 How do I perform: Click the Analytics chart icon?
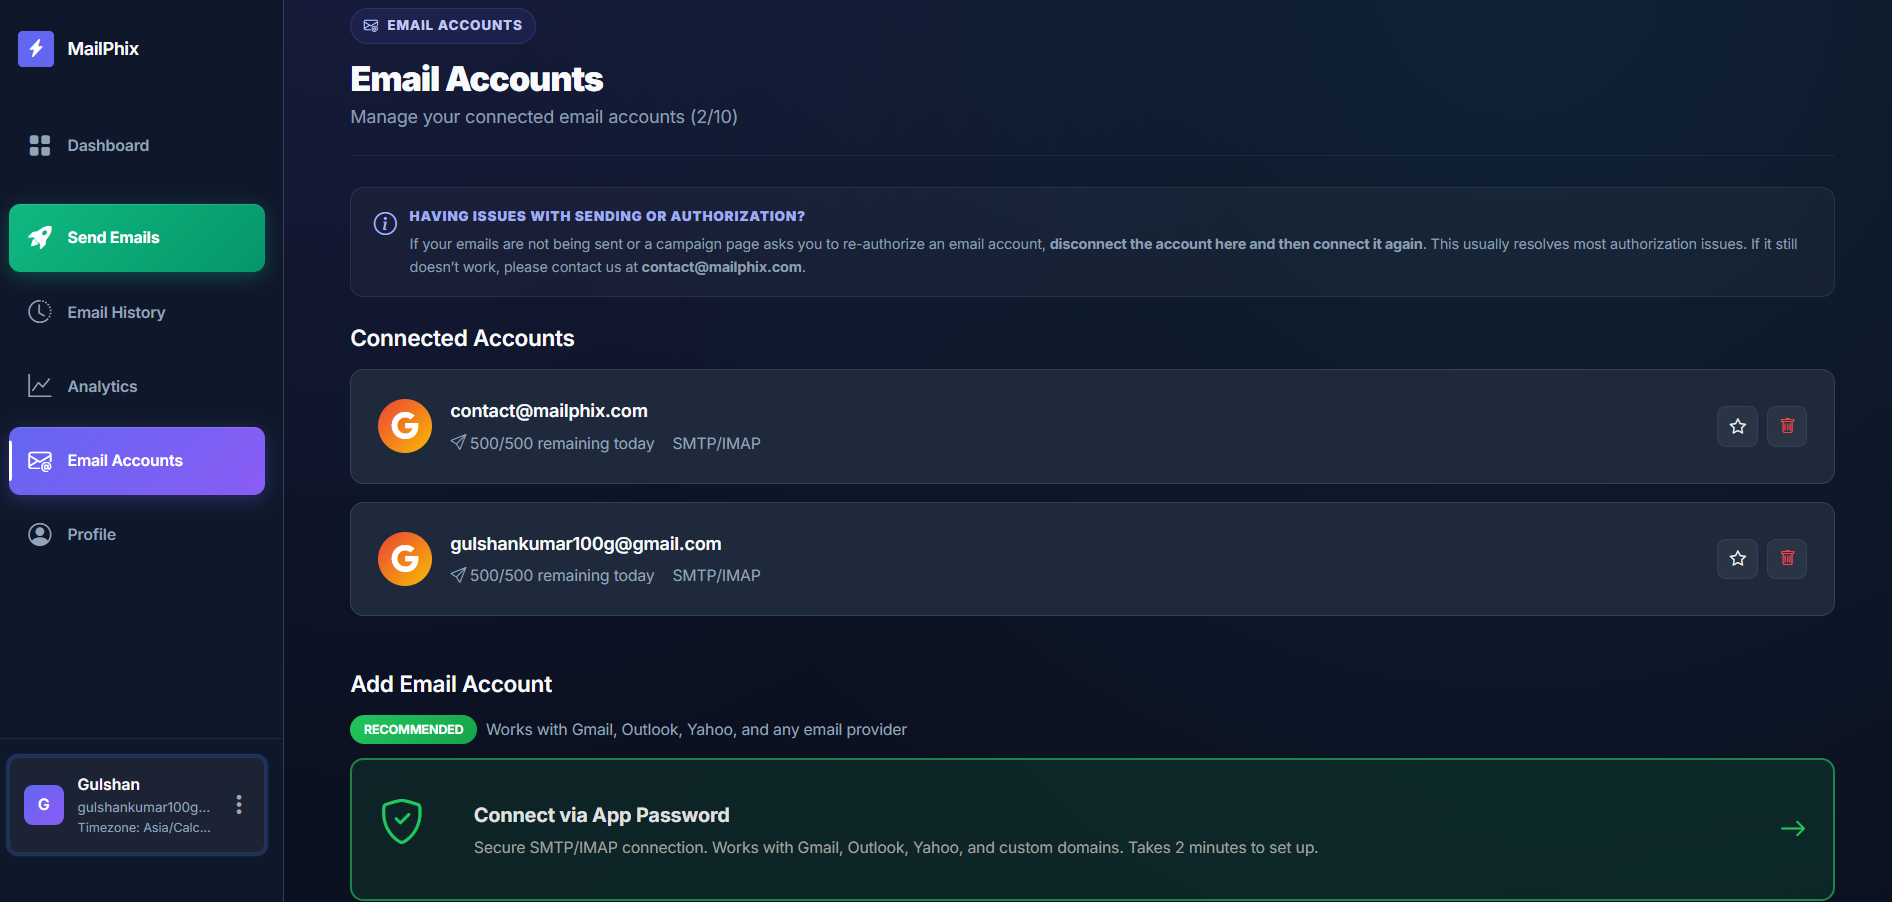(40, 385)
